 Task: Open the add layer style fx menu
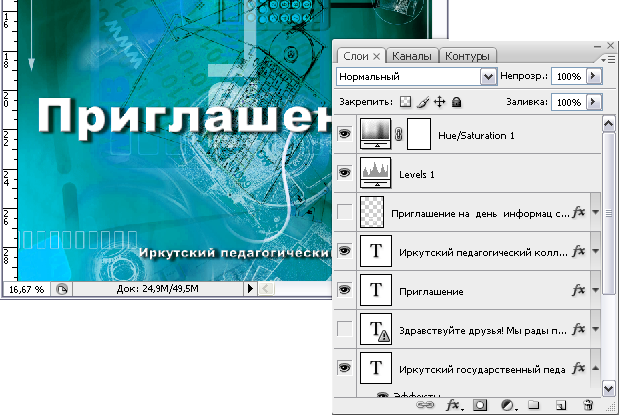click(x=453, y=405)
